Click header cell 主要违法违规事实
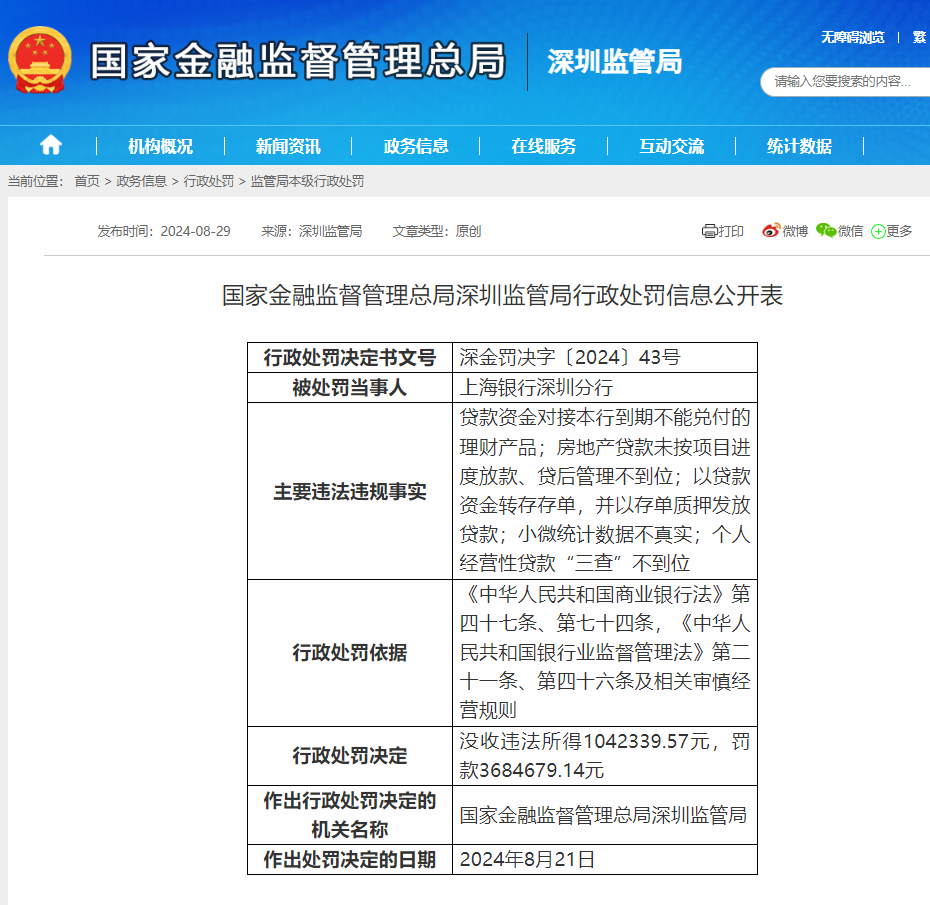Screen dimensions: 930x905 point(350,491)
